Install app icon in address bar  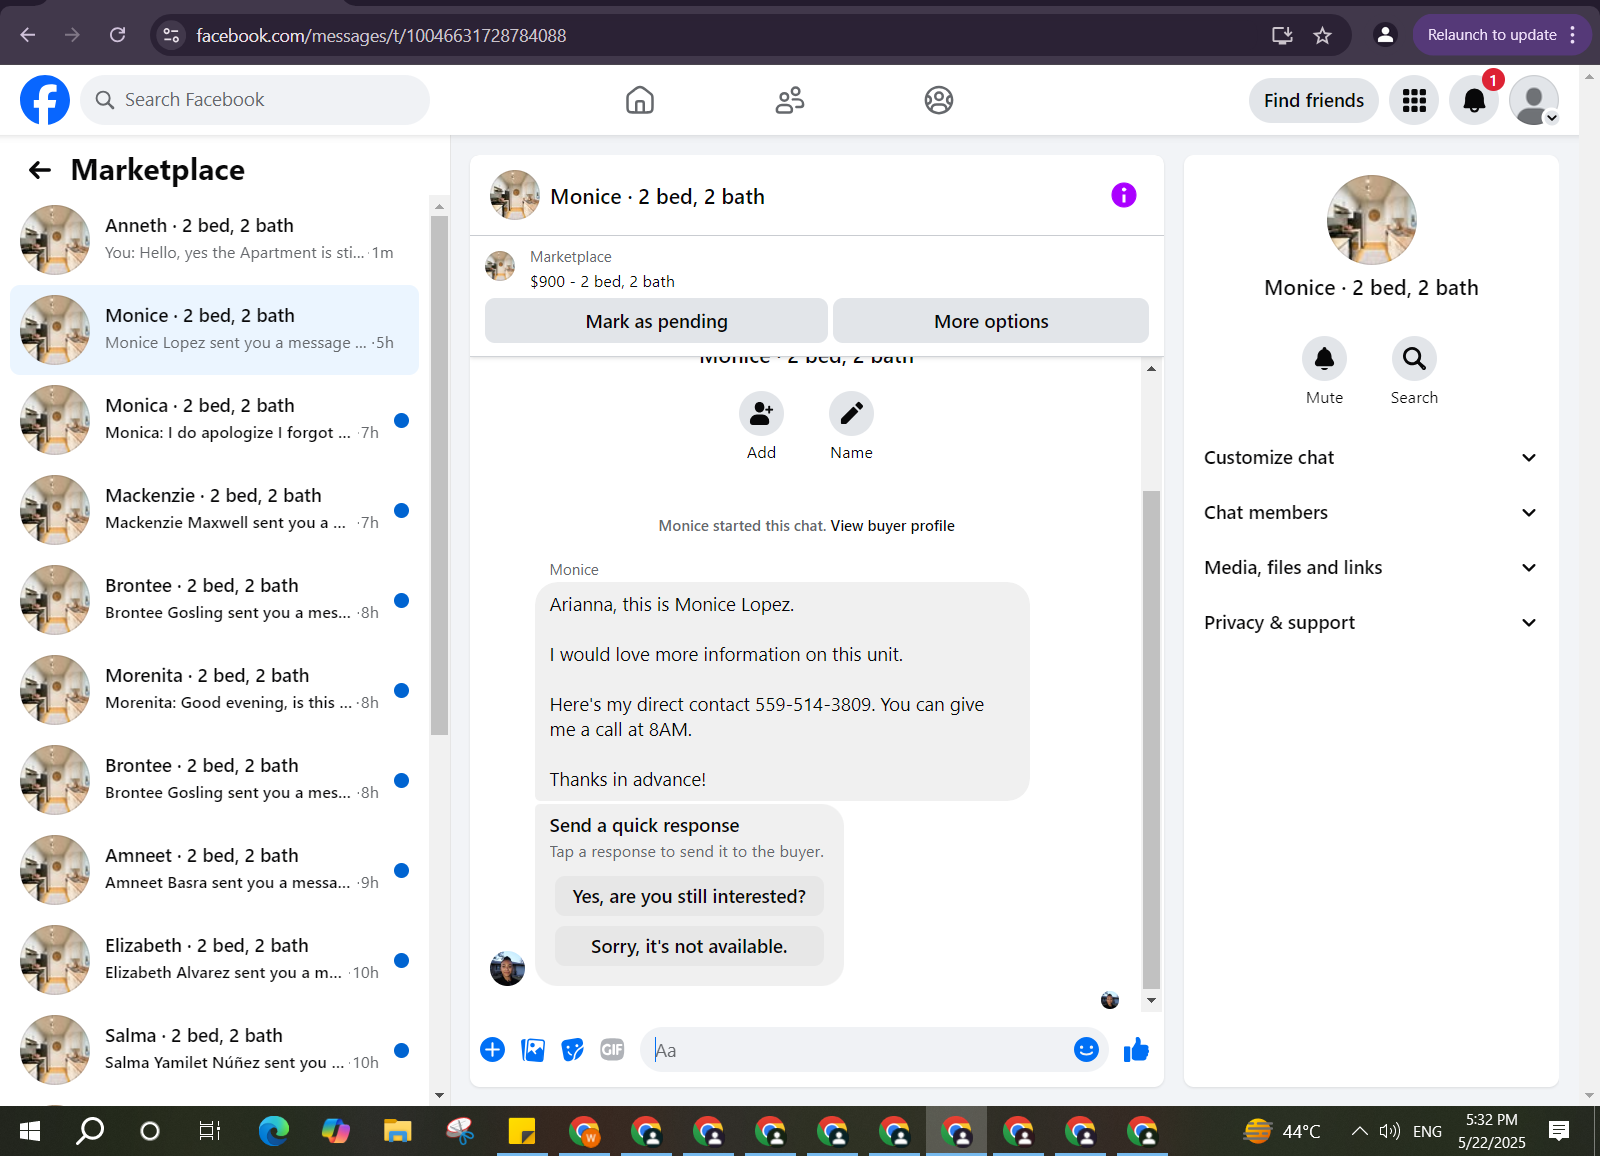click(x=1282, y=36)
